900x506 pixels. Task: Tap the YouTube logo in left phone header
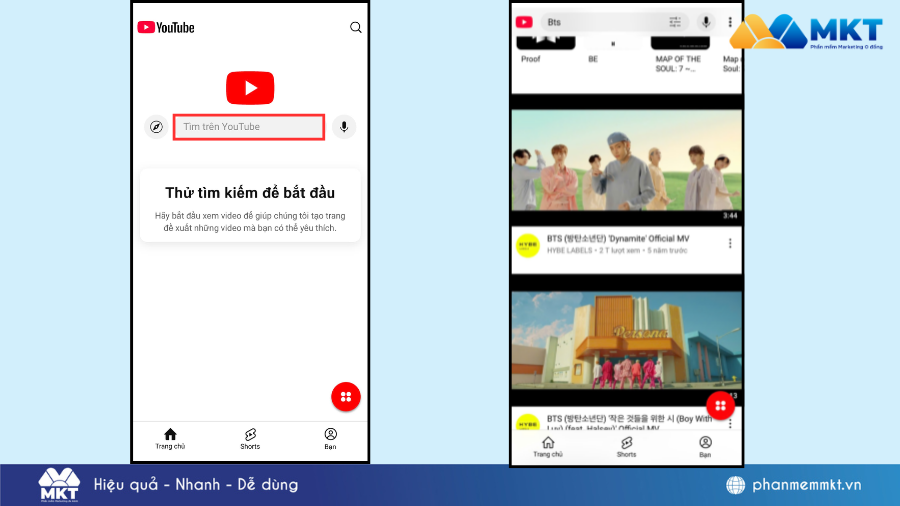(166, 28)
